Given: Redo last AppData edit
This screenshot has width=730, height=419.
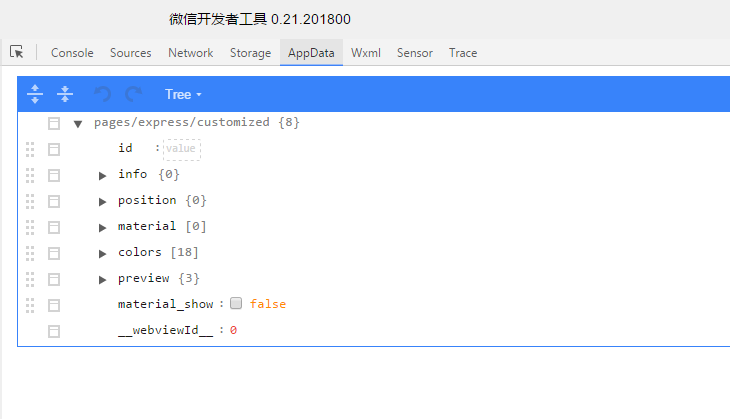Looking at the screenshot, I should [x=134, y=94].
